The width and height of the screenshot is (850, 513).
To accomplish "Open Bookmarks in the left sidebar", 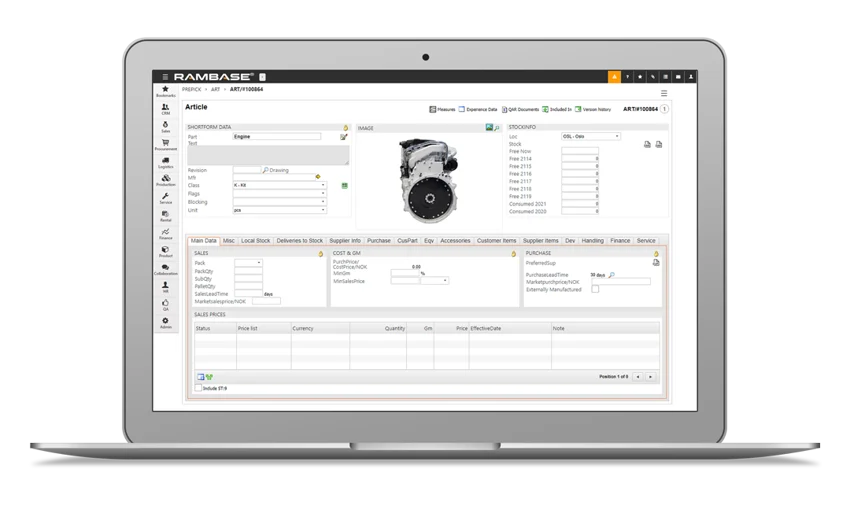I will coord(165,91).
